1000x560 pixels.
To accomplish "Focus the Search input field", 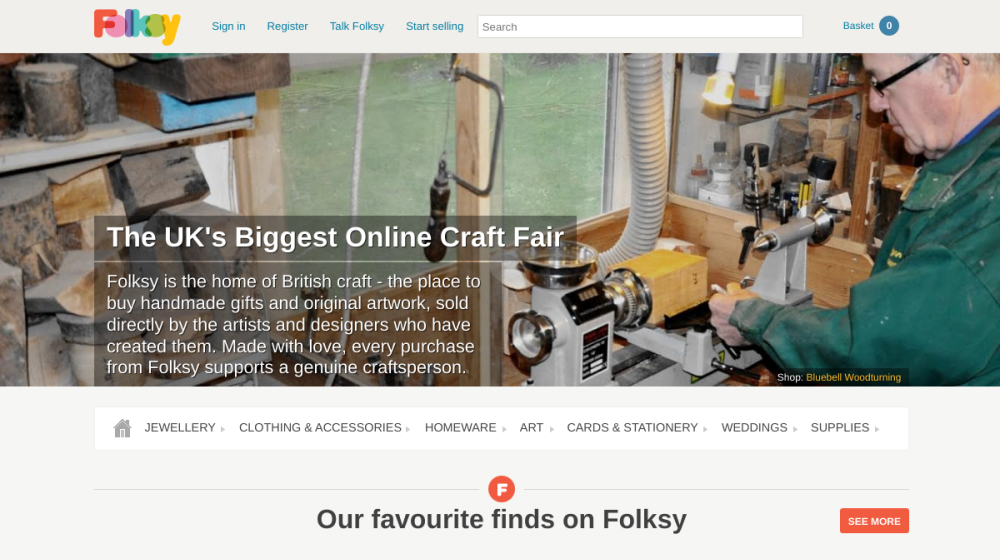I will pyautogui.click(x=640, y=27).
